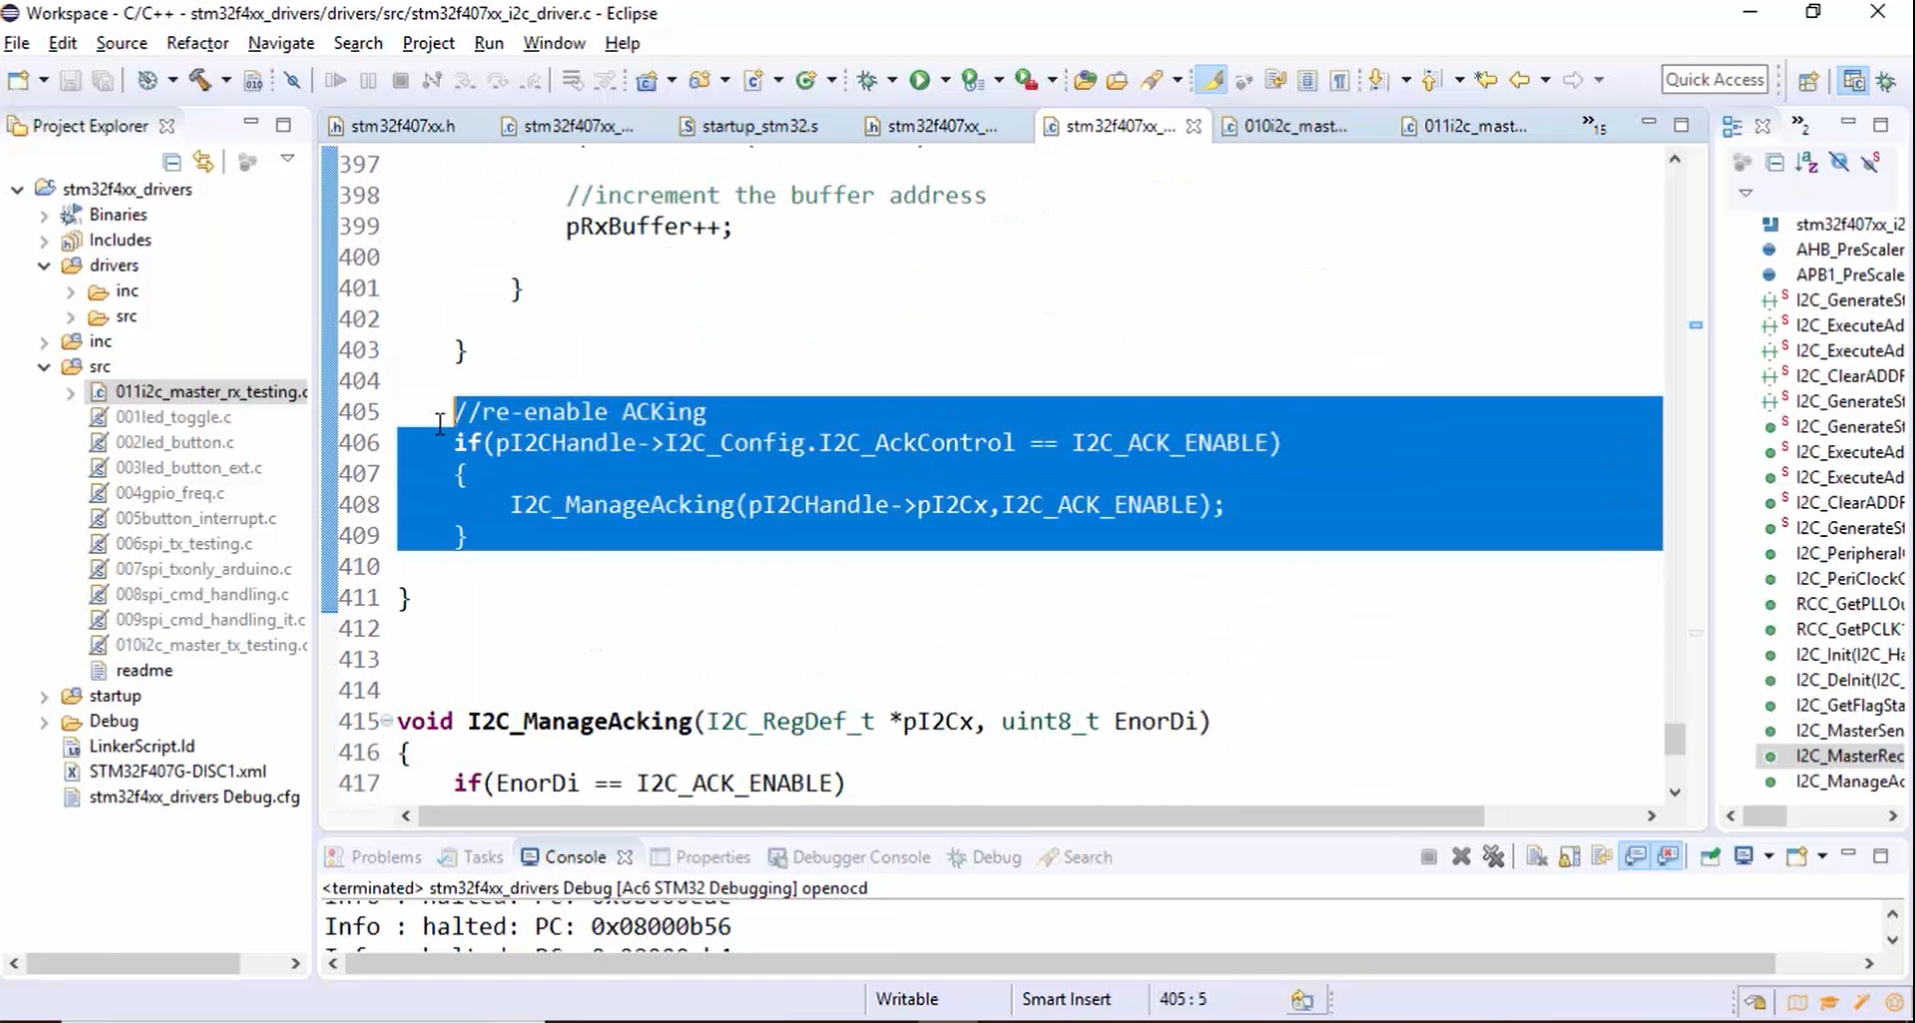
Task: Collapse the drivers folder node
Action: (x=44, y=266)
